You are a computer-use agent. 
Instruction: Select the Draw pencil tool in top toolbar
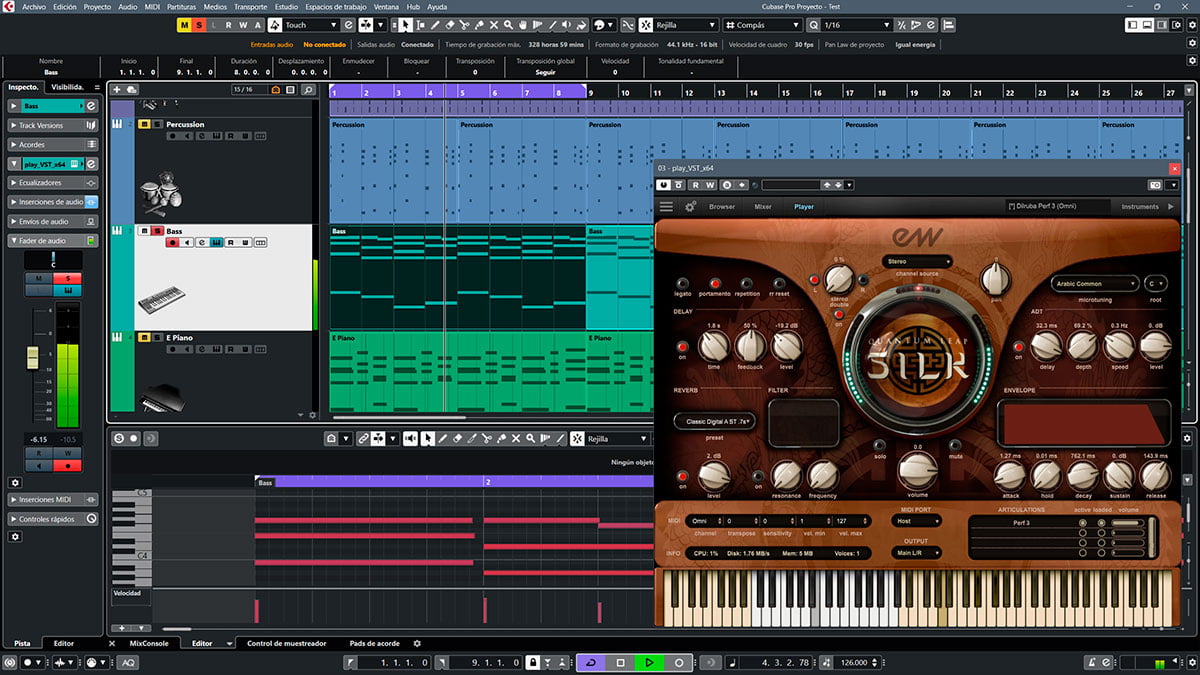[433, 24]
